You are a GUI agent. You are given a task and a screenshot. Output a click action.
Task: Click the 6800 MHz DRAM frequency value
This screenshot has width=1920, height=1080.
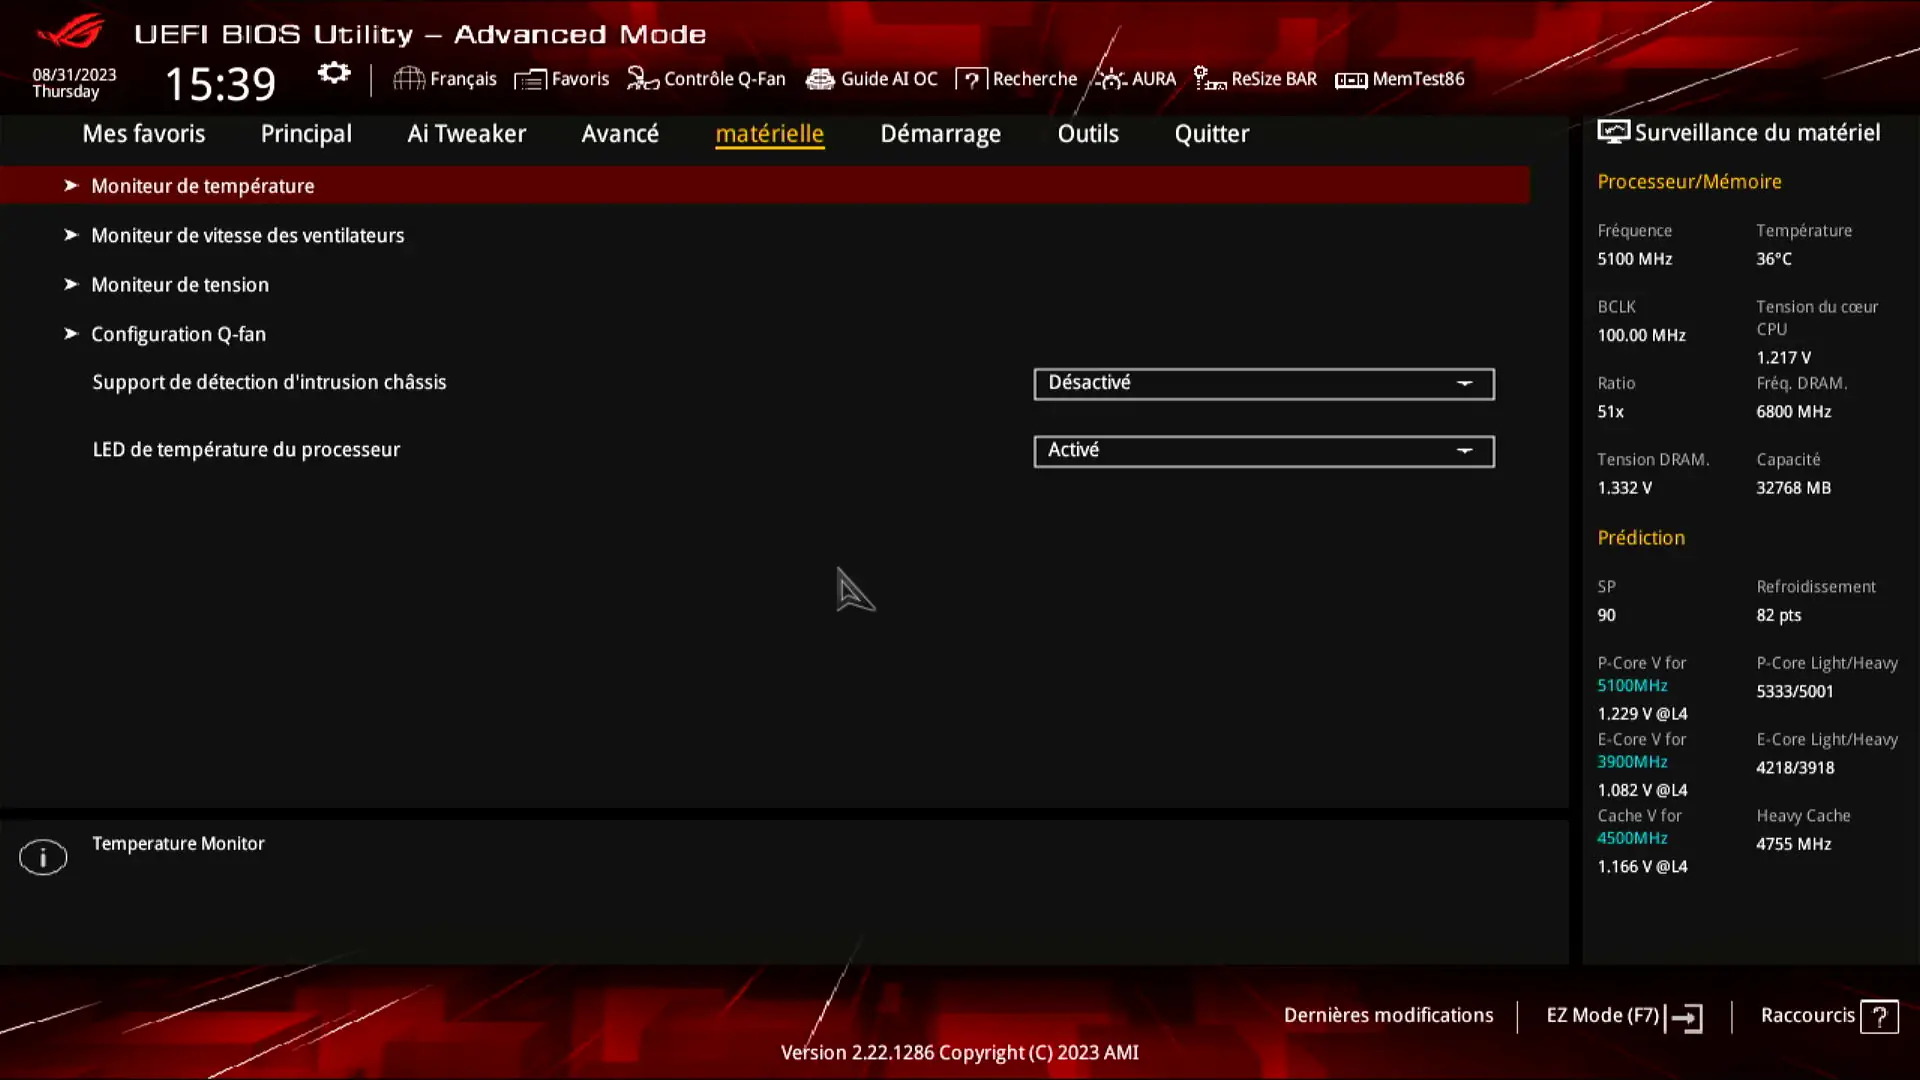click(1793, 411)
